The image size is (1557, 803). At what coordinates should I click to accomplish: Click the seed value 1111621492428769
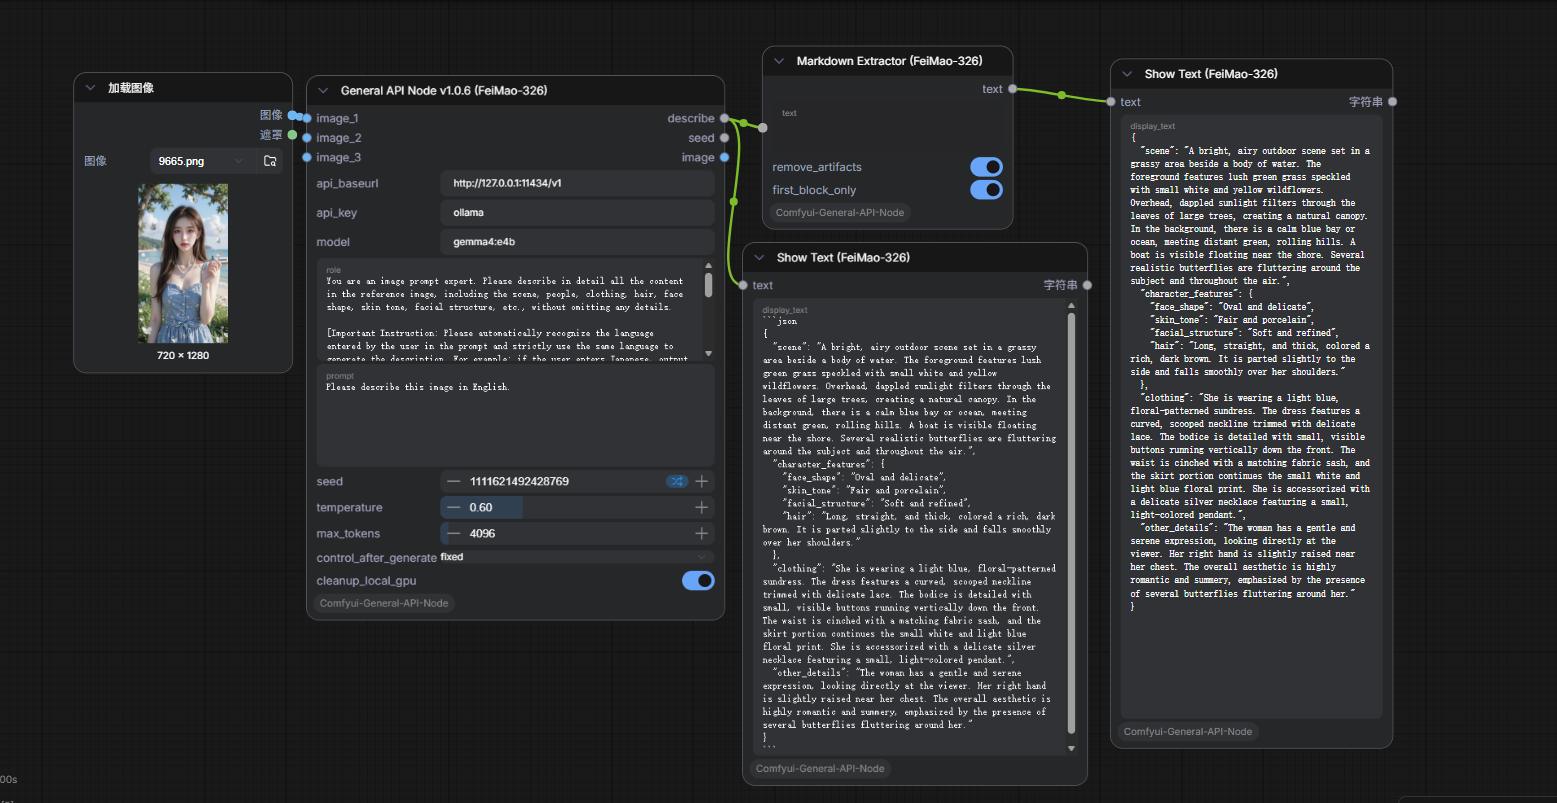coord(519,481)
